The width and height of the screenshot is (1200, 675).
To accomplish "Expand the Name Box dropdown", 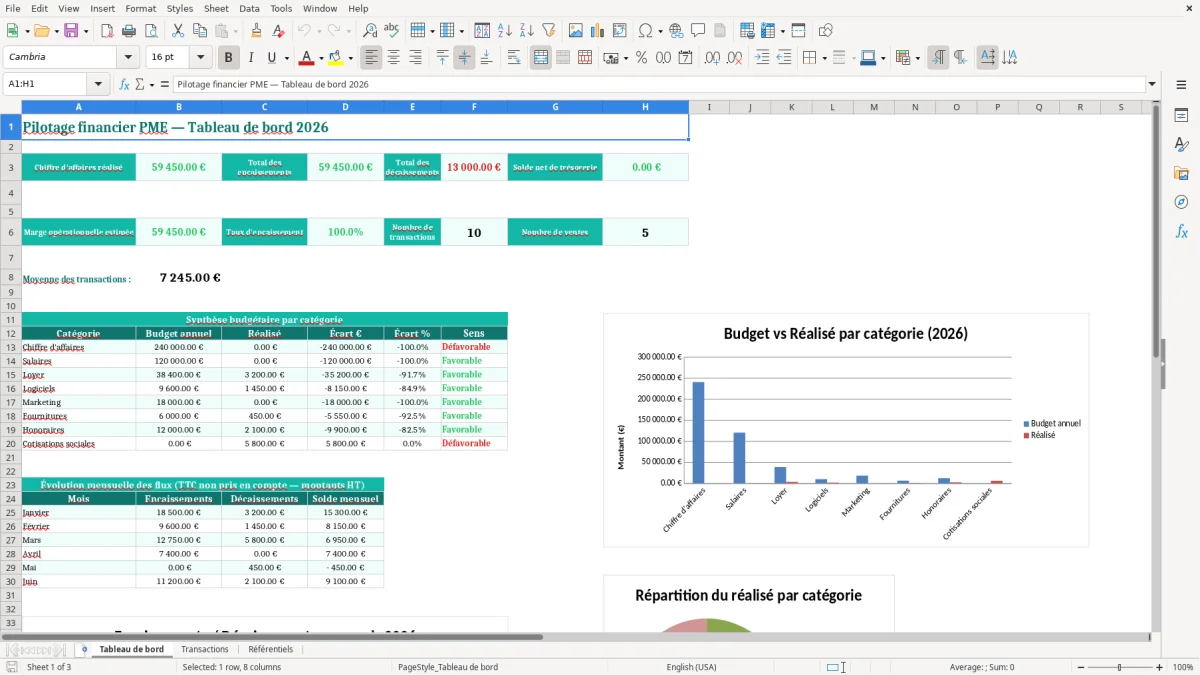I will coord(98,84).
